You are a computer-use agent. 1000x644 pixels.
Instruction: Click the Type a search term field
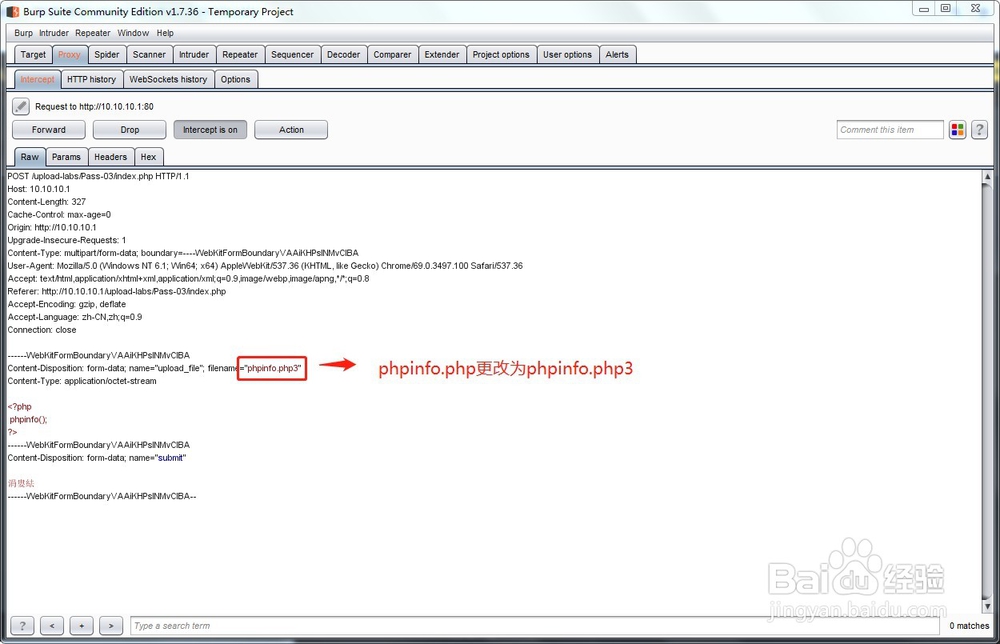coord(534,626)
